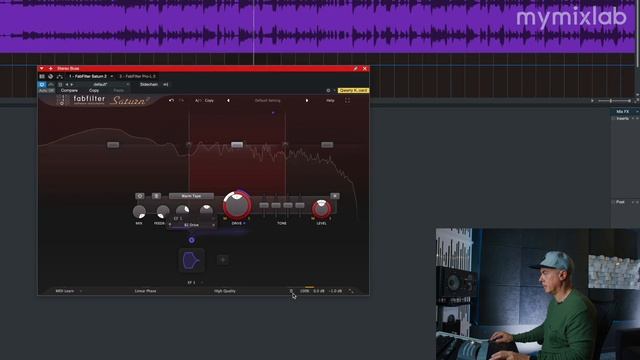Click the icon beside band power button
Screen dimensions: 640x360
point(156,196)
